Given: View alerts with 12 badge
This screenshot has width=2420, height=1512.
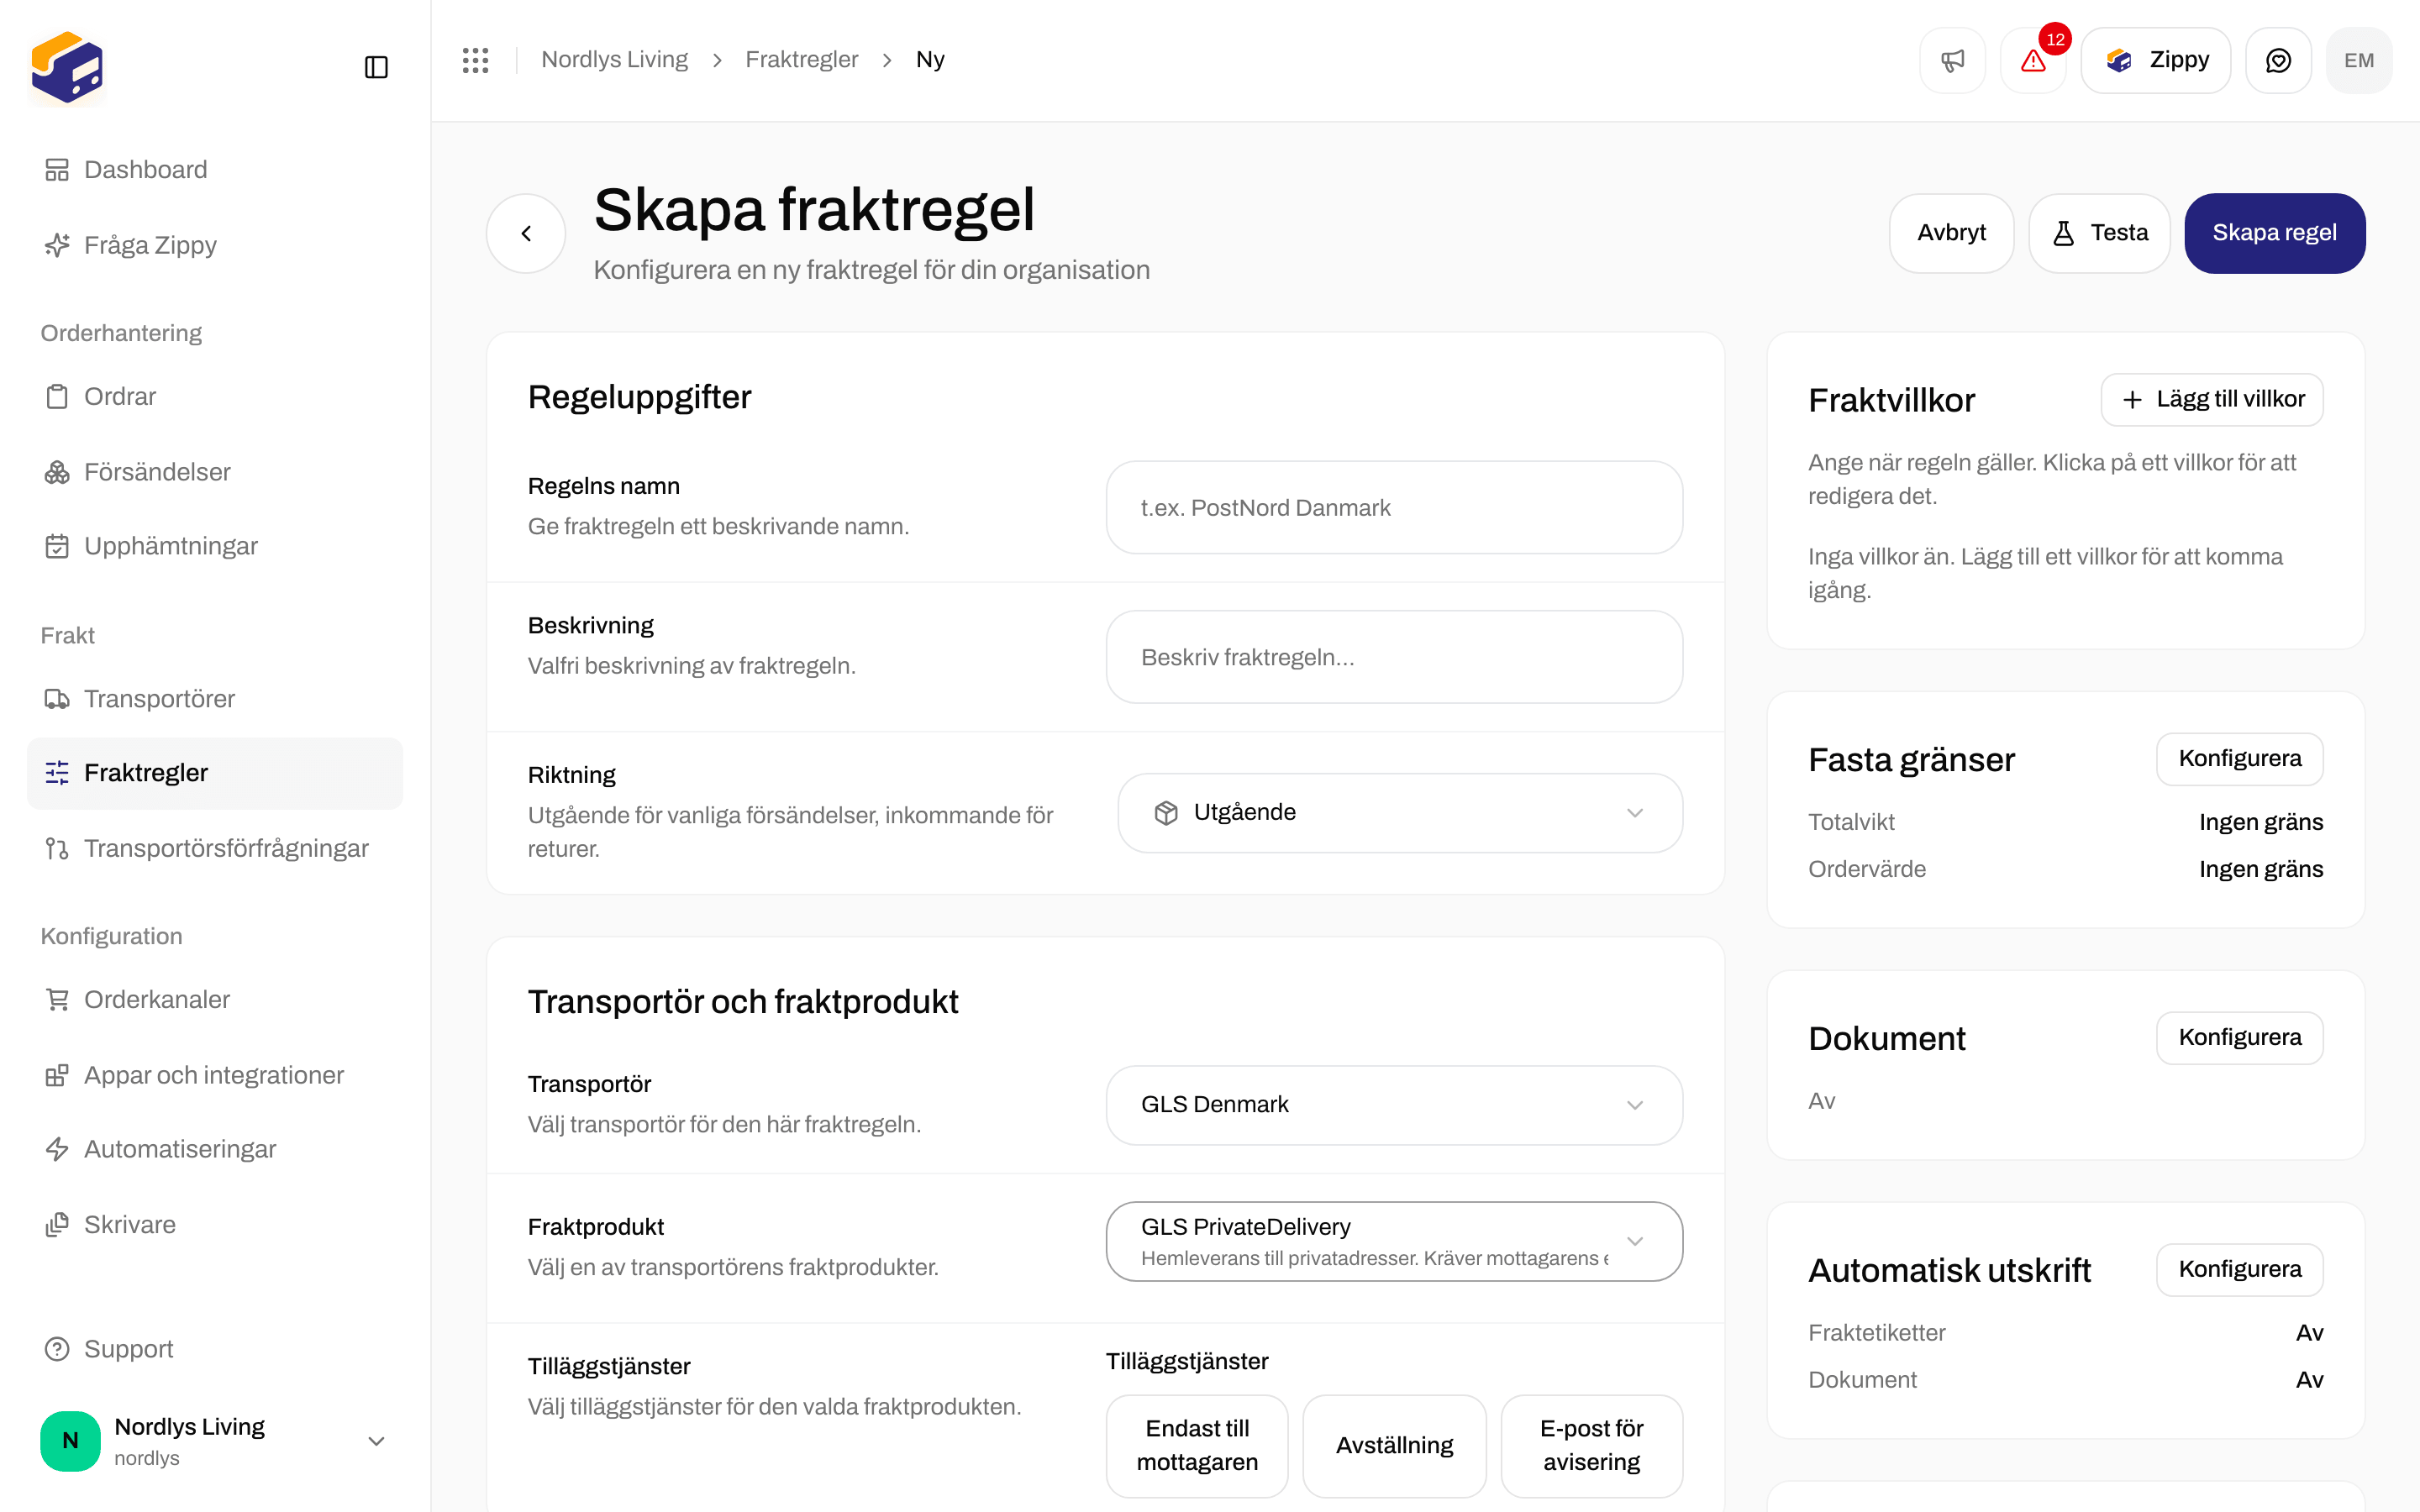Looking at the screenshot, I should click(x=2033, y=60).
